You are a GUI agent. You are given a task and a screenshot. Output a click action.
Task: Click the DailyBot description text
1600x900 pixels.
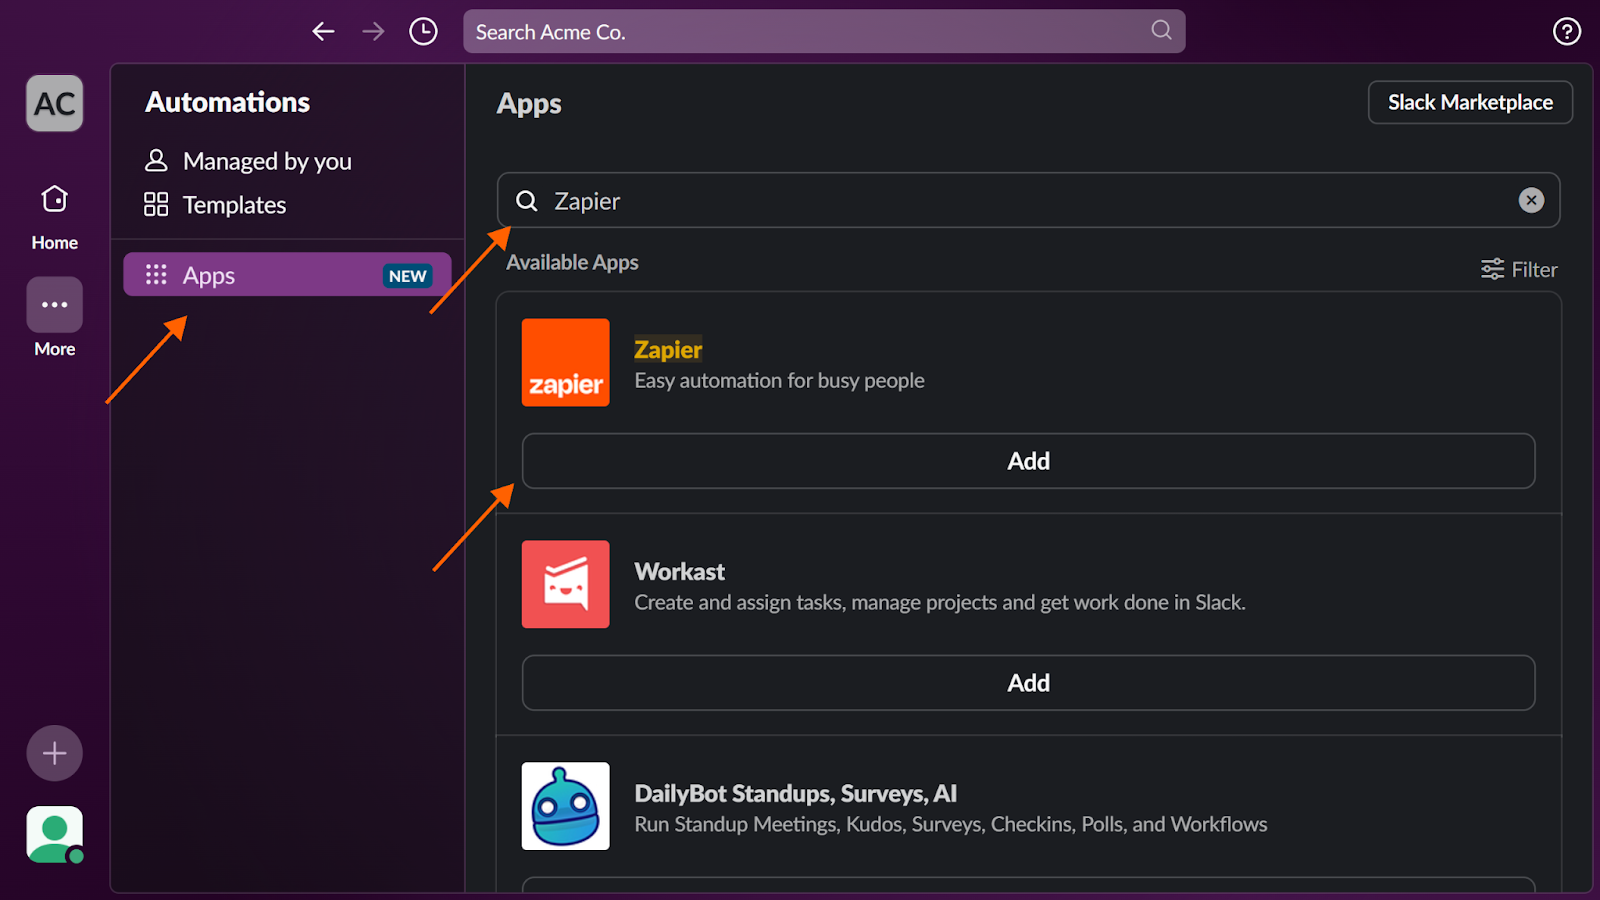[951, 825]
